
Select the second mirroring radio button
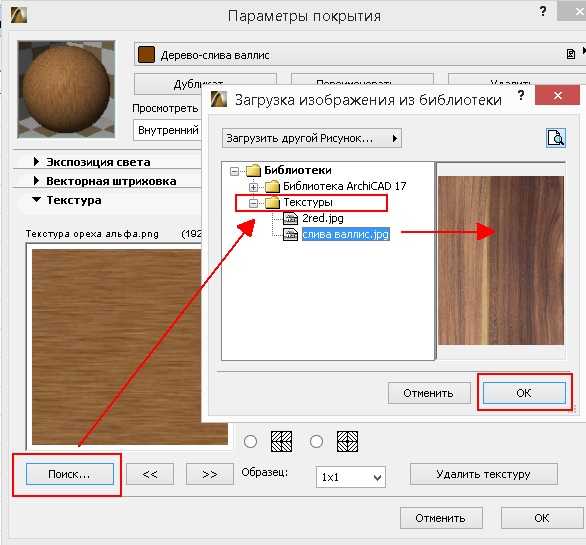(316, 441)
